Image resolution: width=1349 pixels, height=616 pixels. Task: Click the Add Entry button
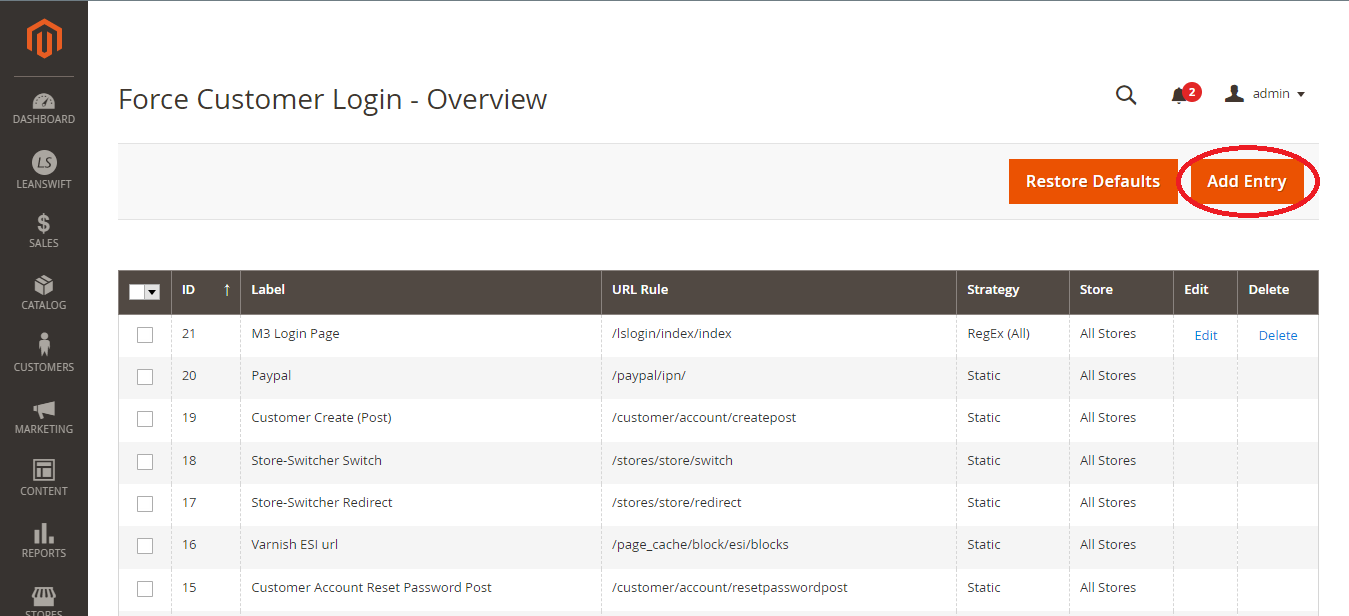coord(1247,181)
